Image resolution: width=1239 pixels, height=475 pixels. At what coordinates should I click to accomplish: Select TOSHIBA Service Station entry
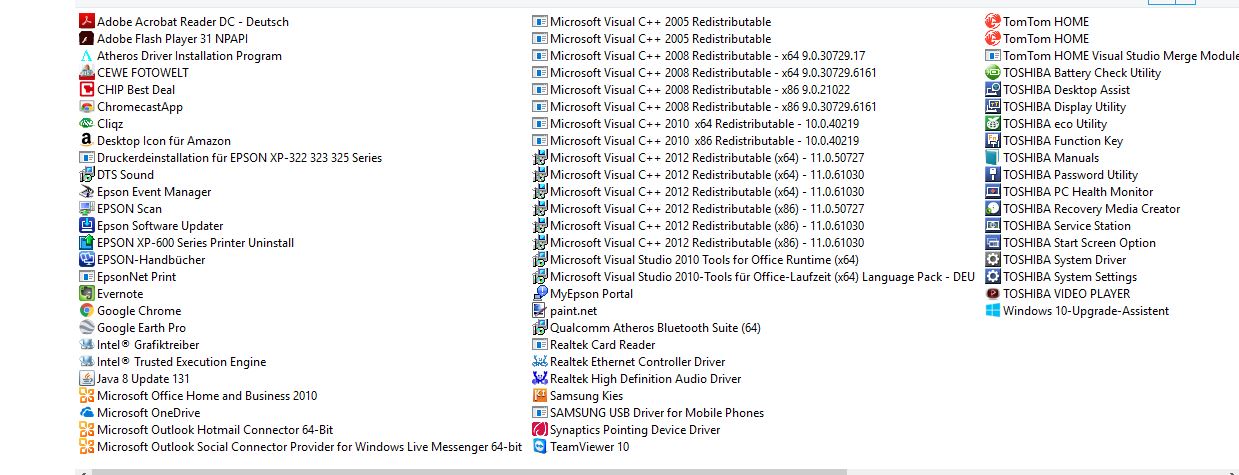(x=1059, y=225)
